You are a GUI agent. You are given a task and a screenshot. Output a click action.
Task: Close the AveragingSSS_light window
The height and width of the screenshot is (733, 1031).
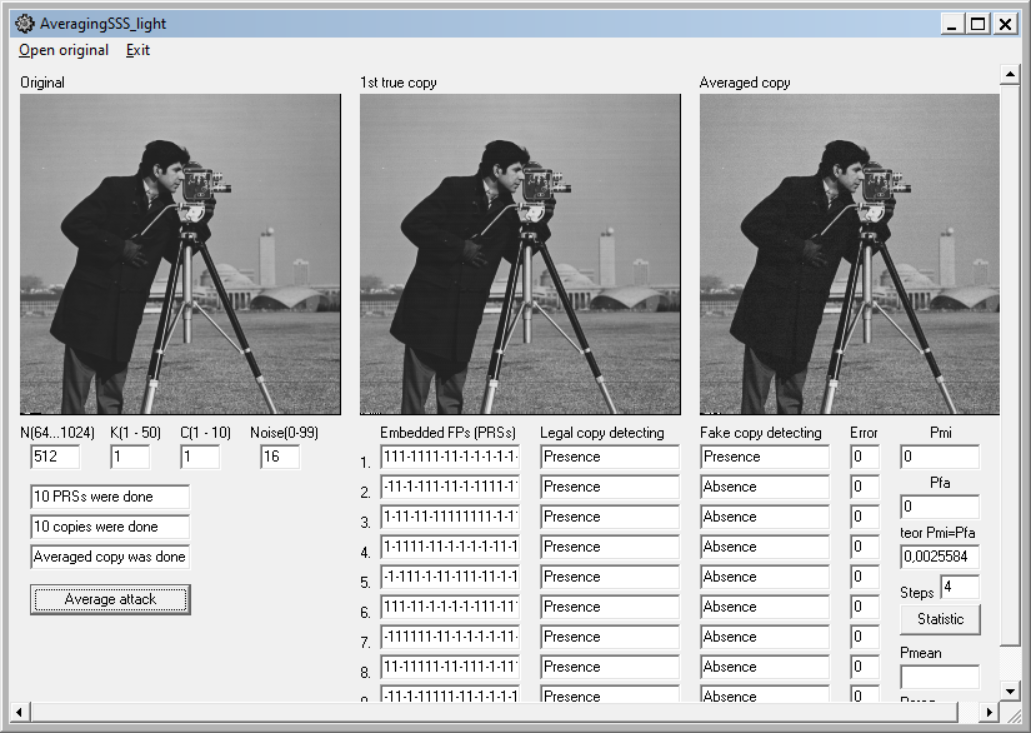(x=1005, y=24)
